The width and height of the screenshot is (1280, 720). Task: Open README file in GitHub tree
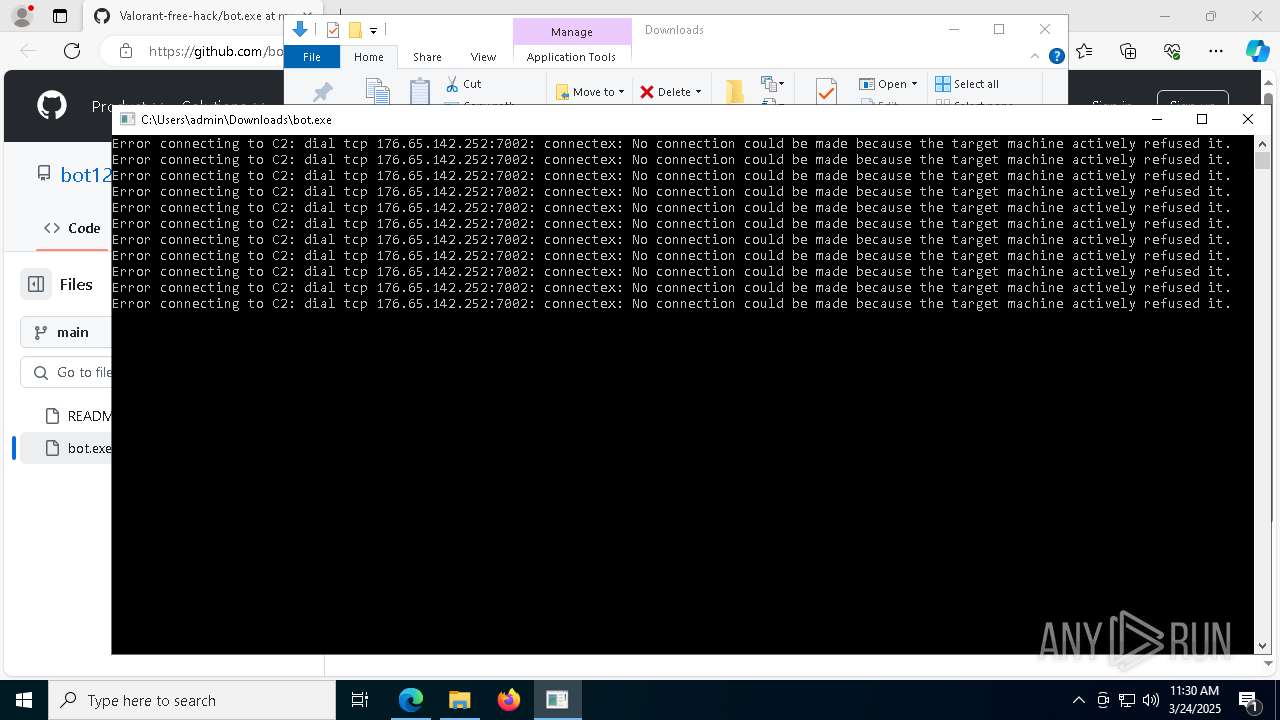(78, 416)
